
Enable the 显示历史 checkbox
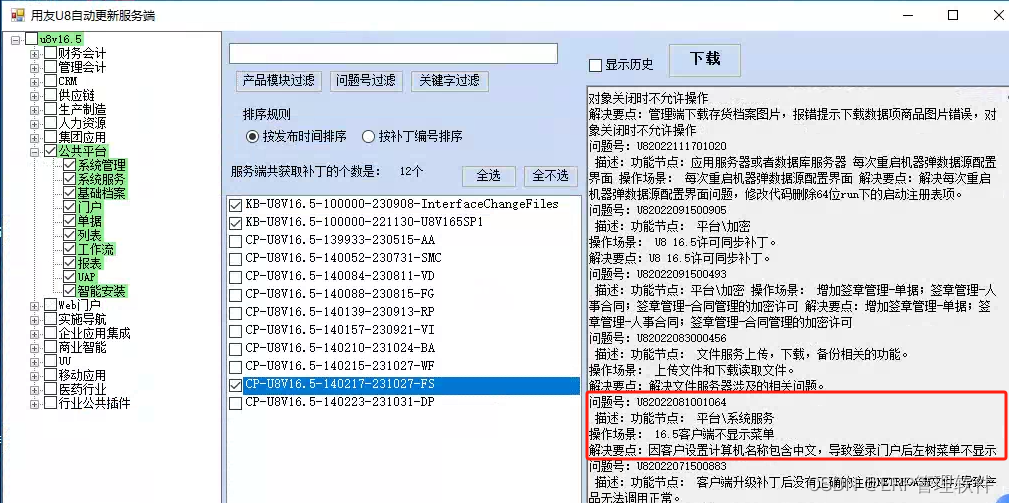[595, 65]
